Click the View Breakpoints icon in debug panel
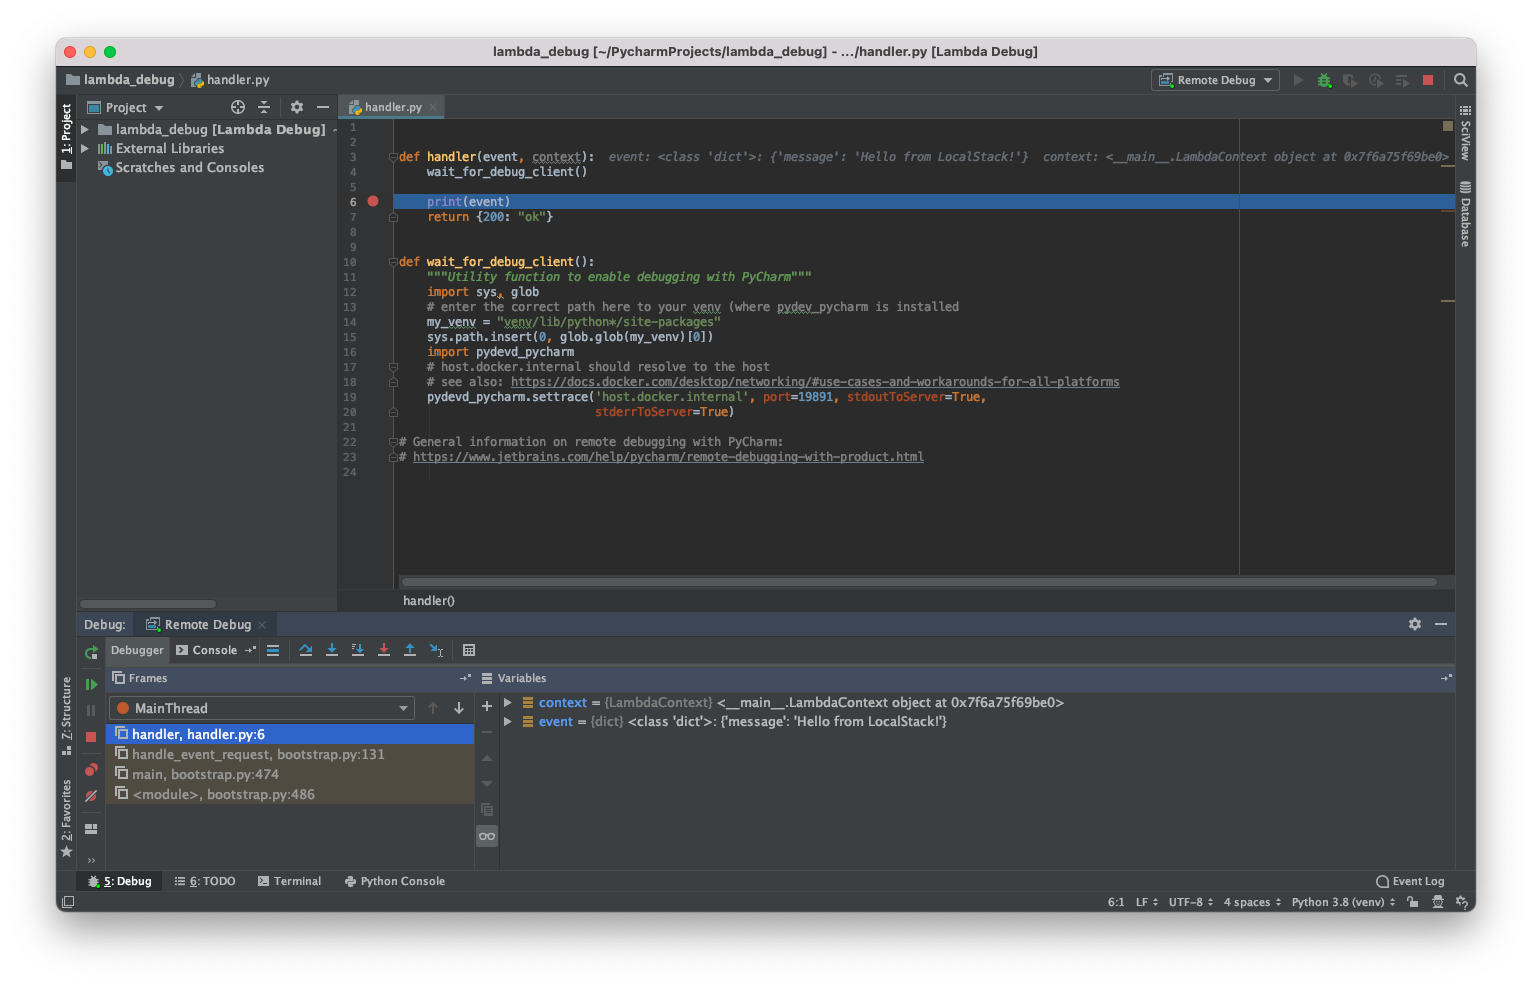 90,769
